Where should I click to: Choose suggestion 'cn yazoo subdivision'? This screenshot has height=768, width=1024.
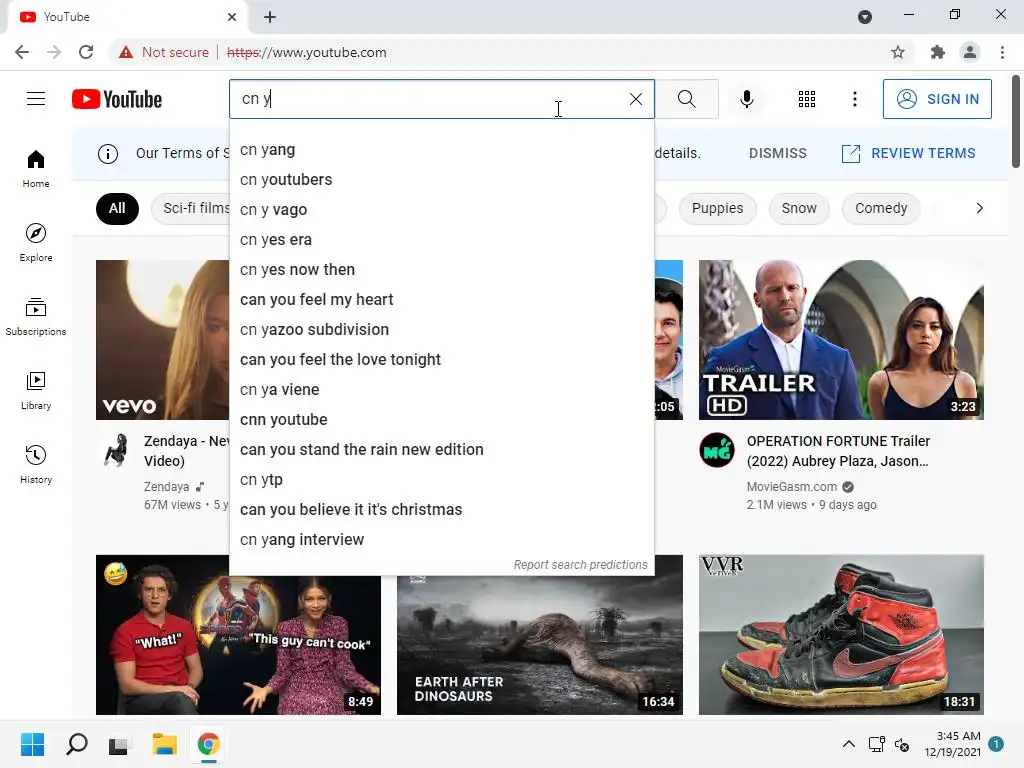441,330
